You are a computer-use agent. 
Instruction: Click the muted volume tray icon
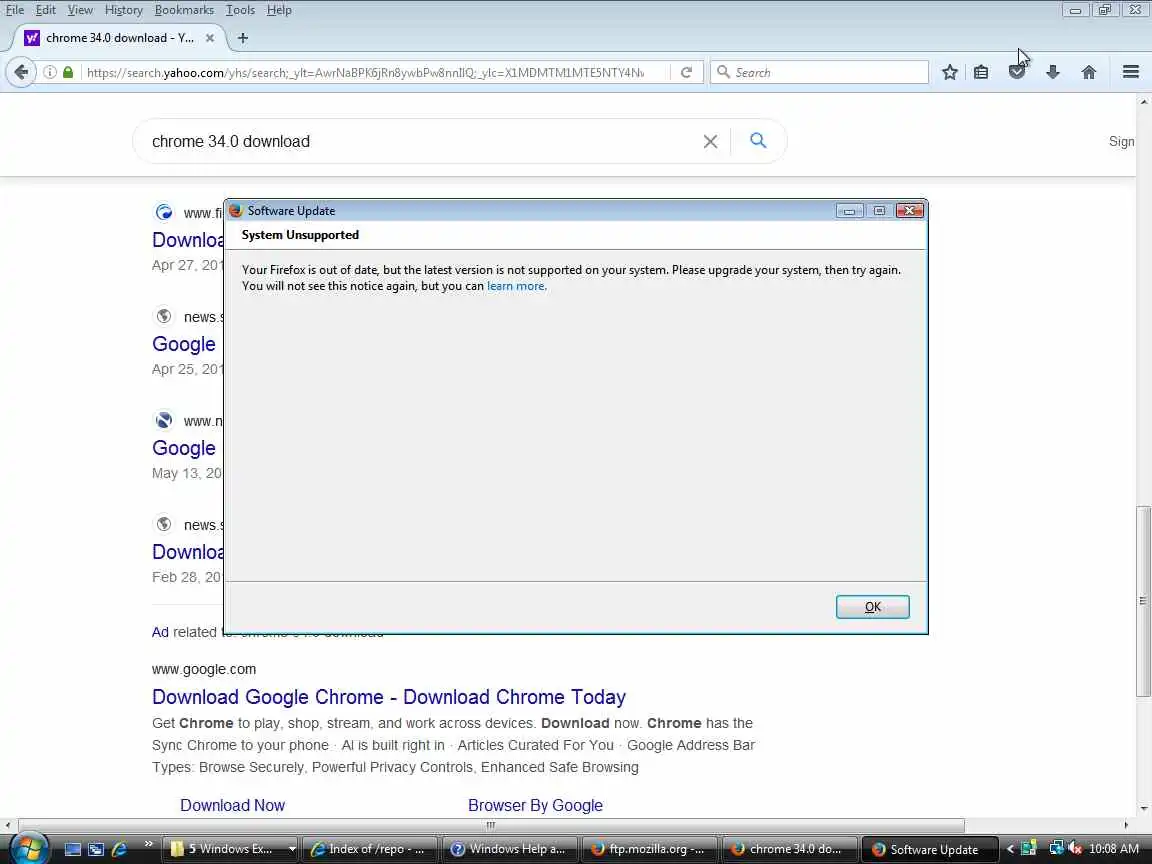[1075, 849]
